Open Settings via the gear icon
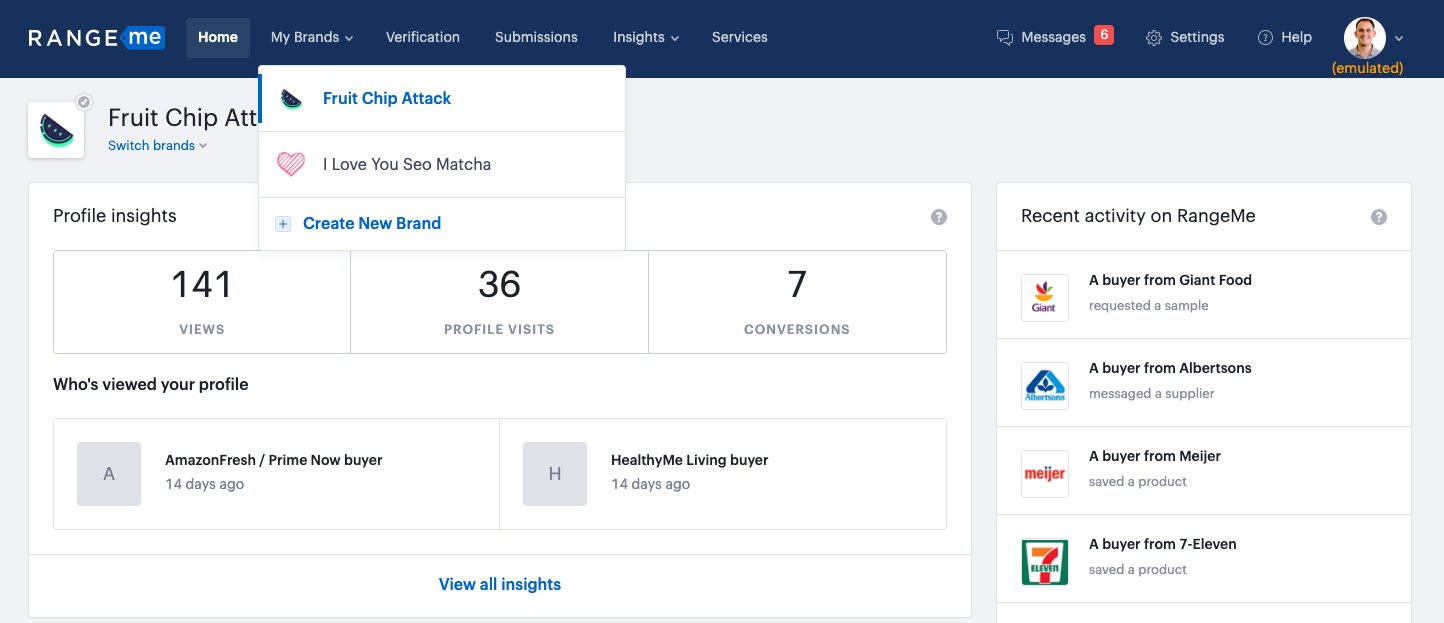This screenshot has height=623, width=1444. click(x=1154, y=38)
